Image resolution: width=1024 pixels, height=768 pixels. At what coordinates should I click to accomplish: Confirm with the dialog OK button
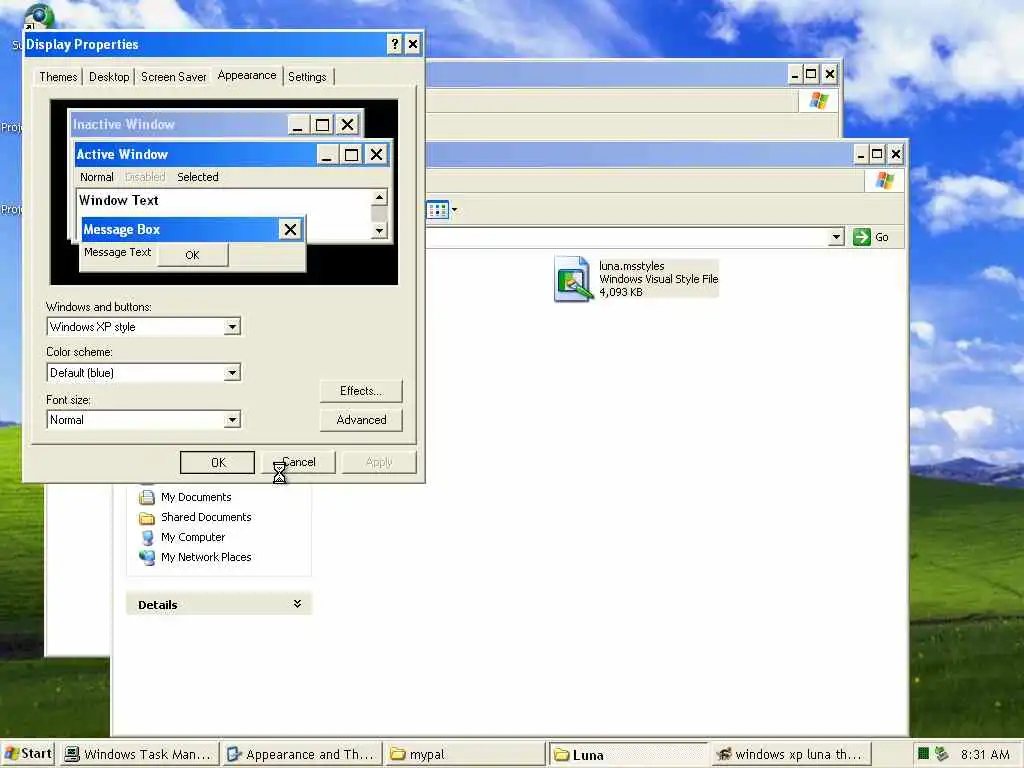pos(217,462)
